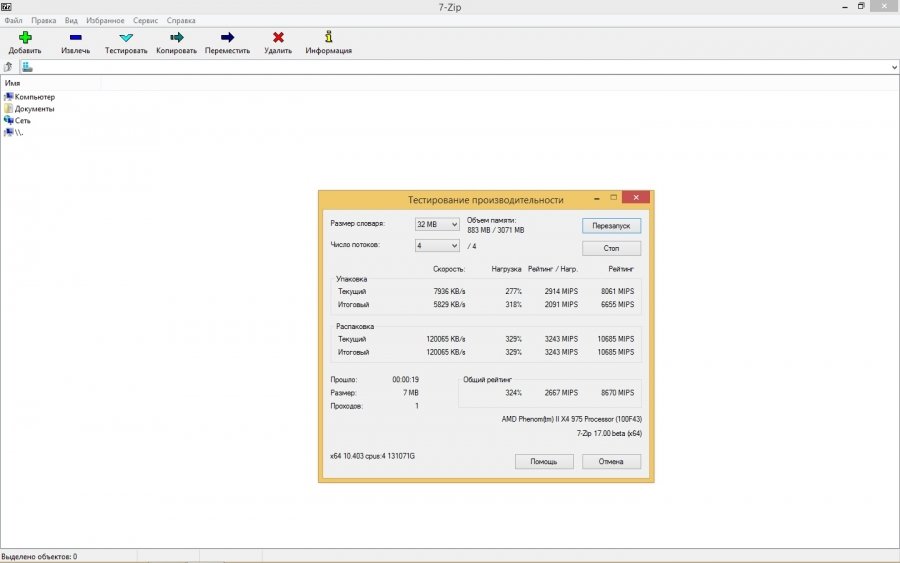Click the Добавить (Add) green plus icon
Viewport: 900px width, 563px height.
click(25, 37)
